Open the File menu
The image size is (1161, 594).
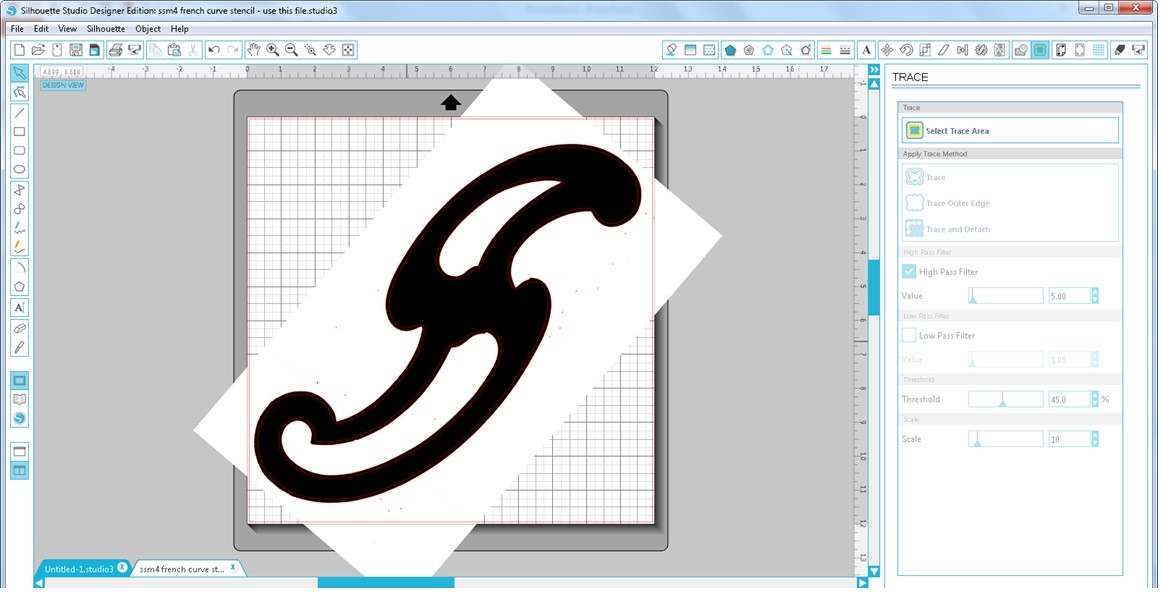click(x=17, y=29)
